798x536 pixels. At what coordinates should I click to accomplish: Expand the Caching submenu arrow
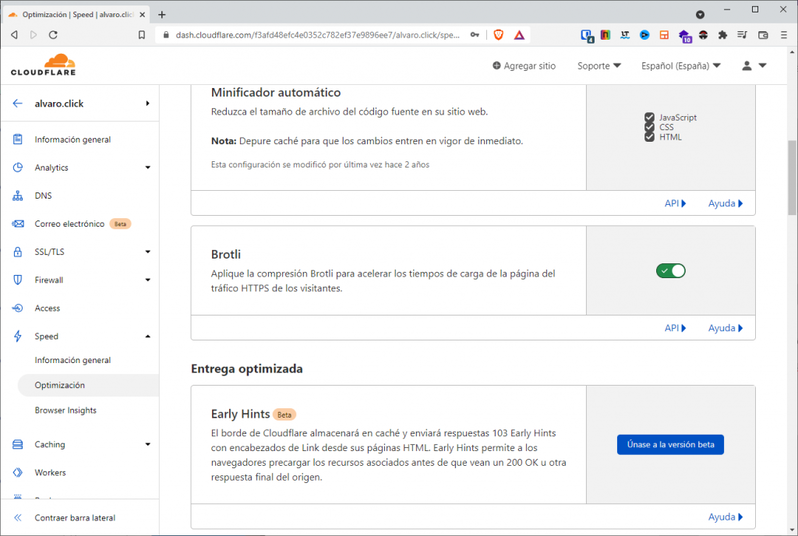148,444
